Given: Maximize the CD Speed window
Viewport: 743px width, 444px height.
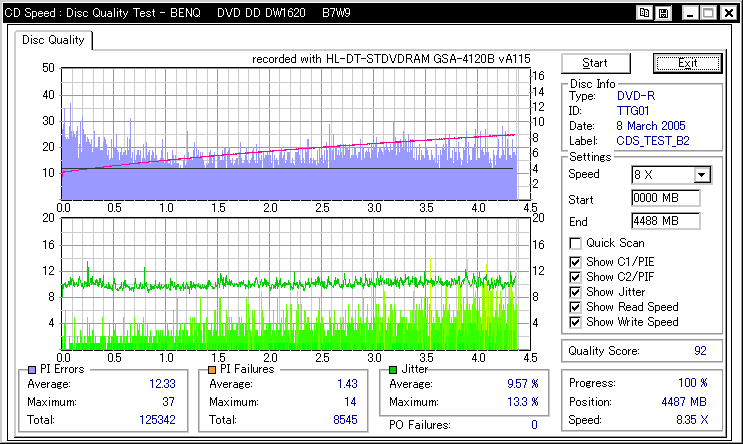Looking at the screenshot, I should tap(709, 13).
